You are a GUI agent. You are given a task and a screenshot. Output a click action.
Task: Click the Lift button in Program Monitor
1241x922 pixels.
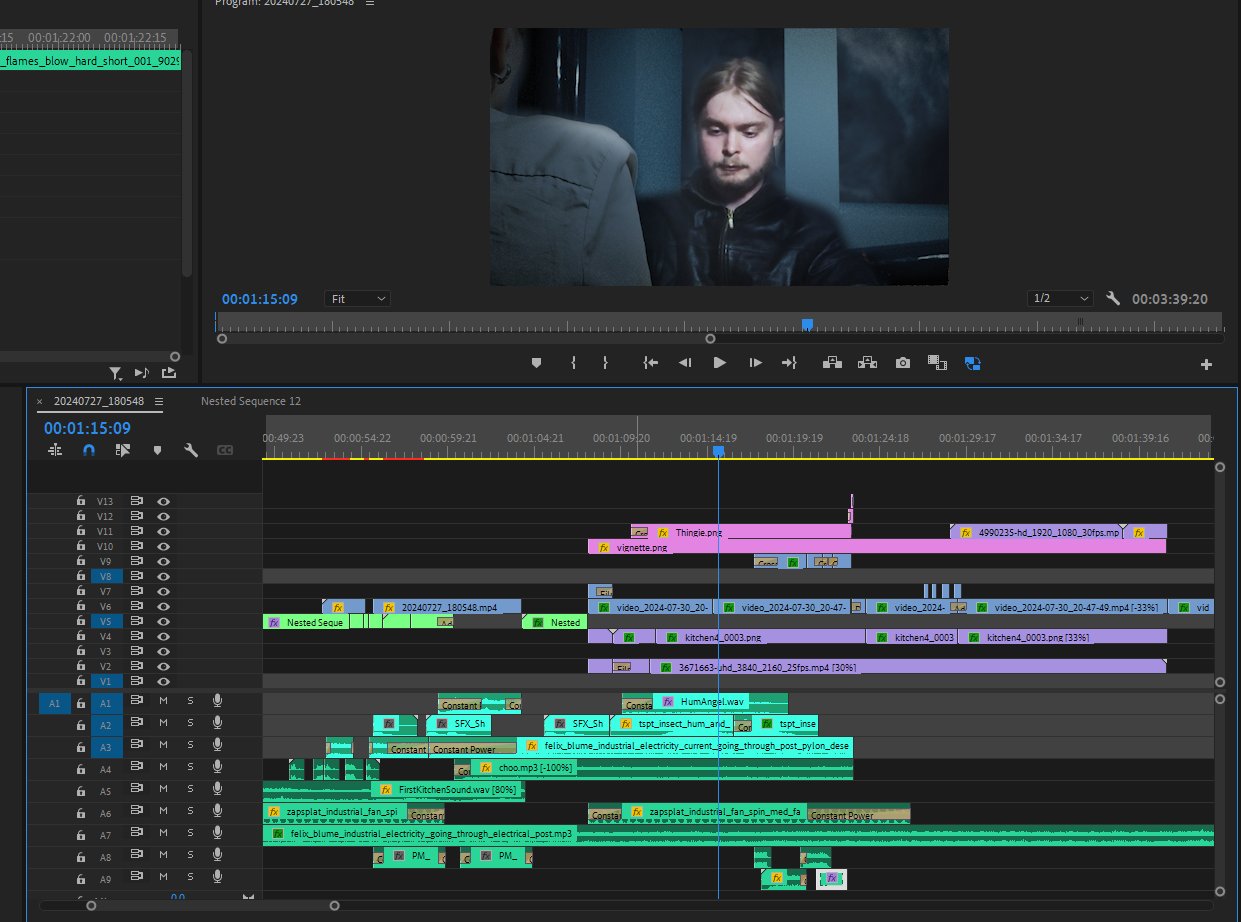coord(832,363)
